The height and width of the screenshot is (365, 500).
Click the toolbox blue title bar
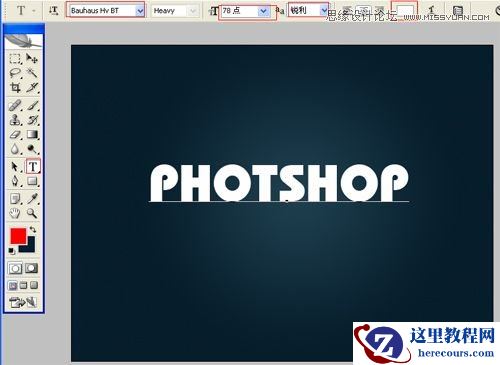click(24, 28)
